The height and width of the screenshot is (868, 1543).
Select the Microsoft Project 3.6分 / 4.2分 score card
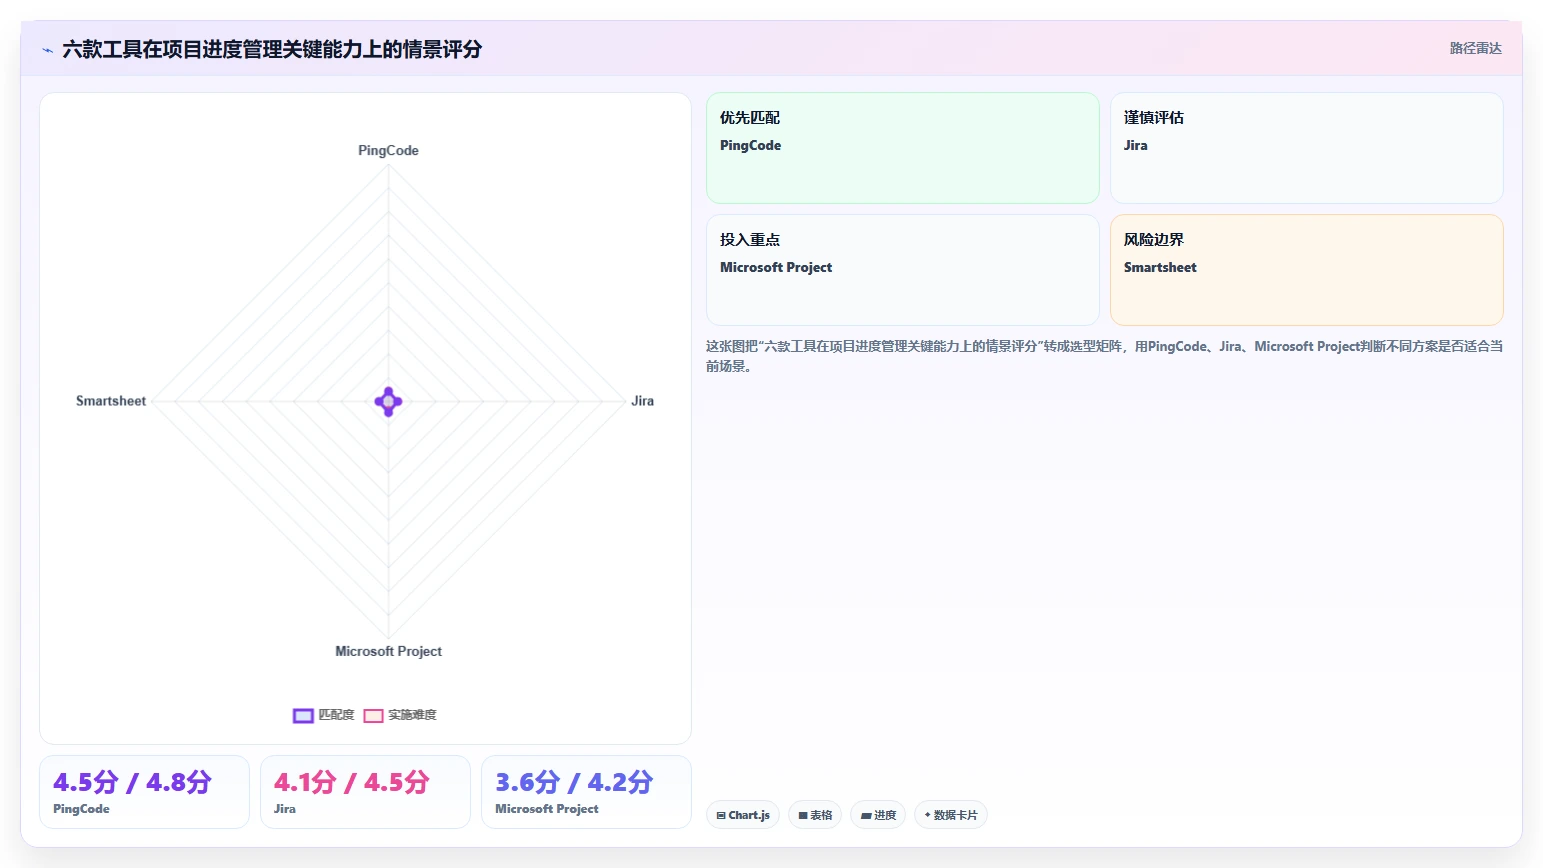[586, 792]
